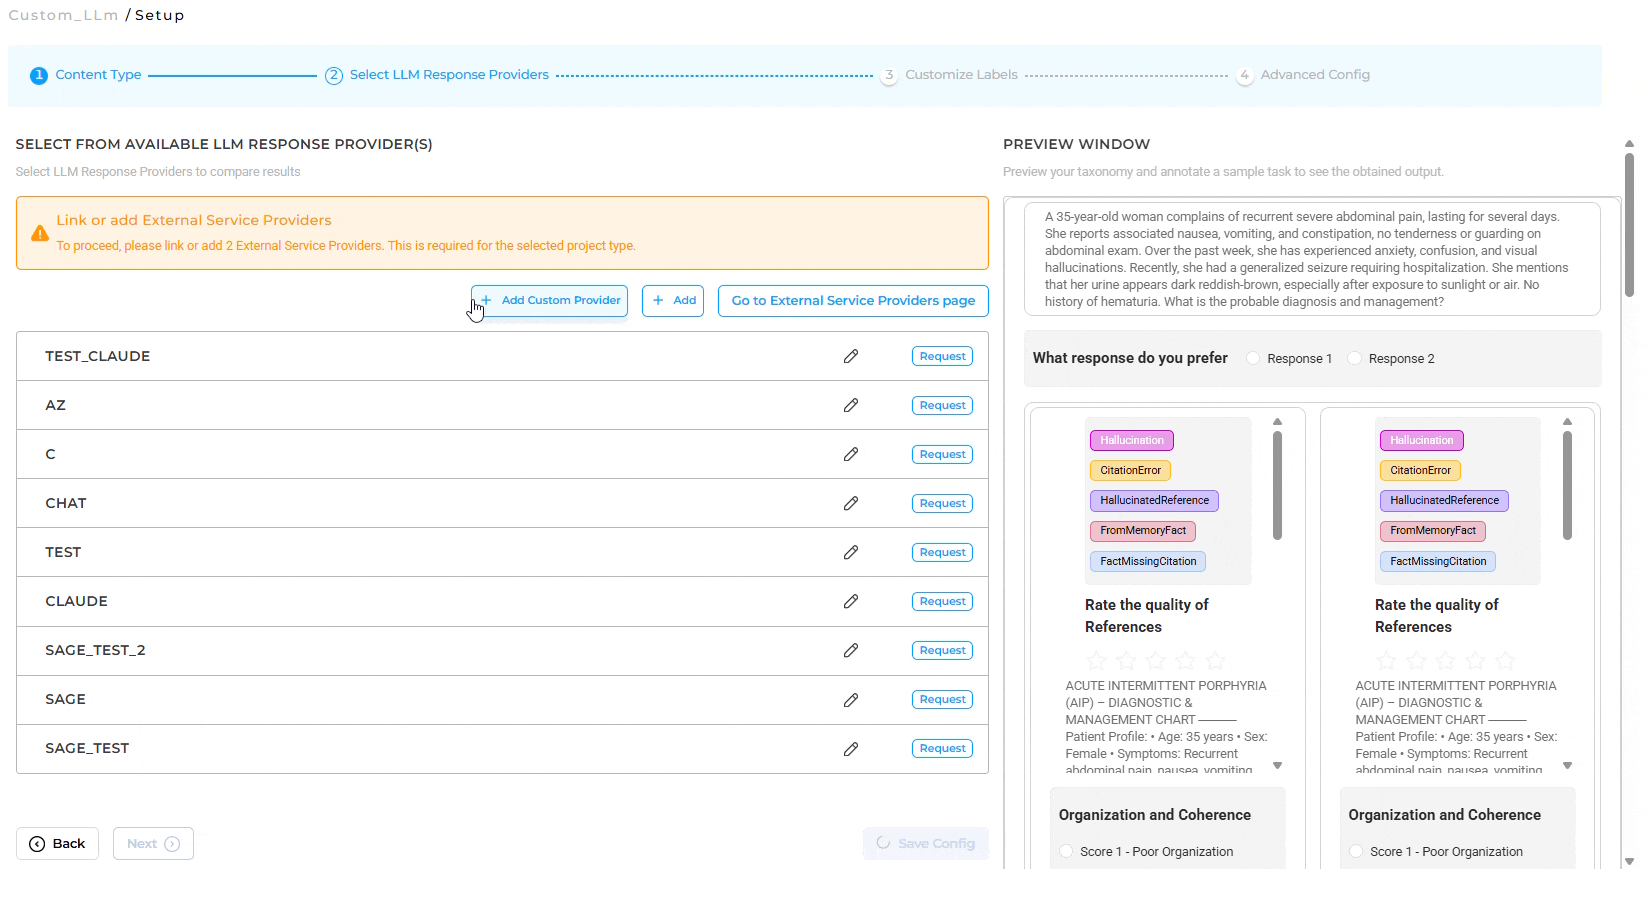Click up arrow above left label list
1650x902 pixels.
(1277, 422)
